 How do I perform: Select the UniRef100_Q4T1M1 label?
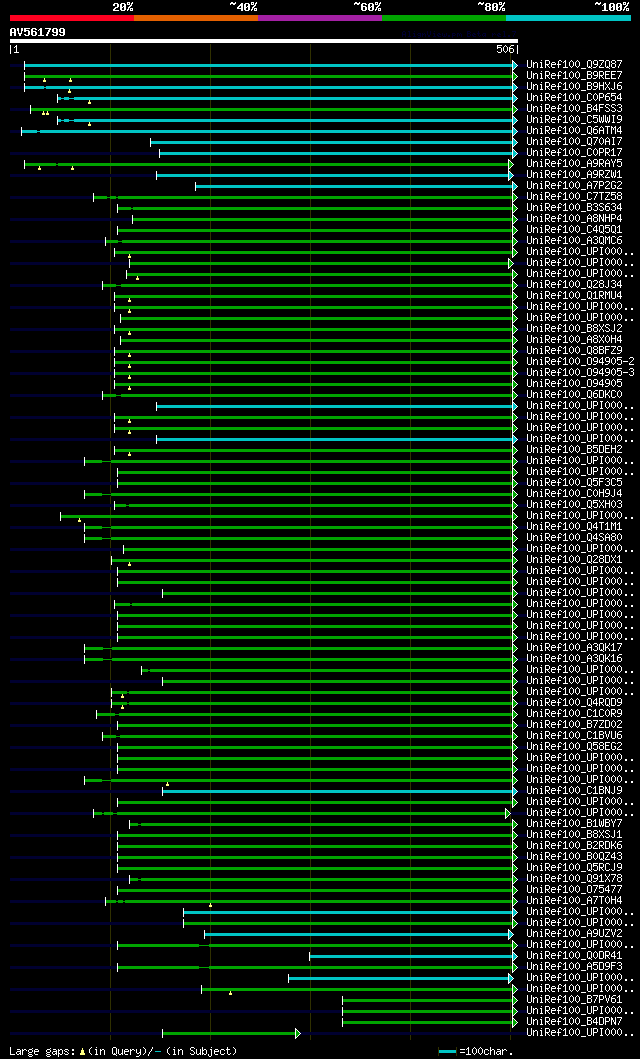point(575,527)
